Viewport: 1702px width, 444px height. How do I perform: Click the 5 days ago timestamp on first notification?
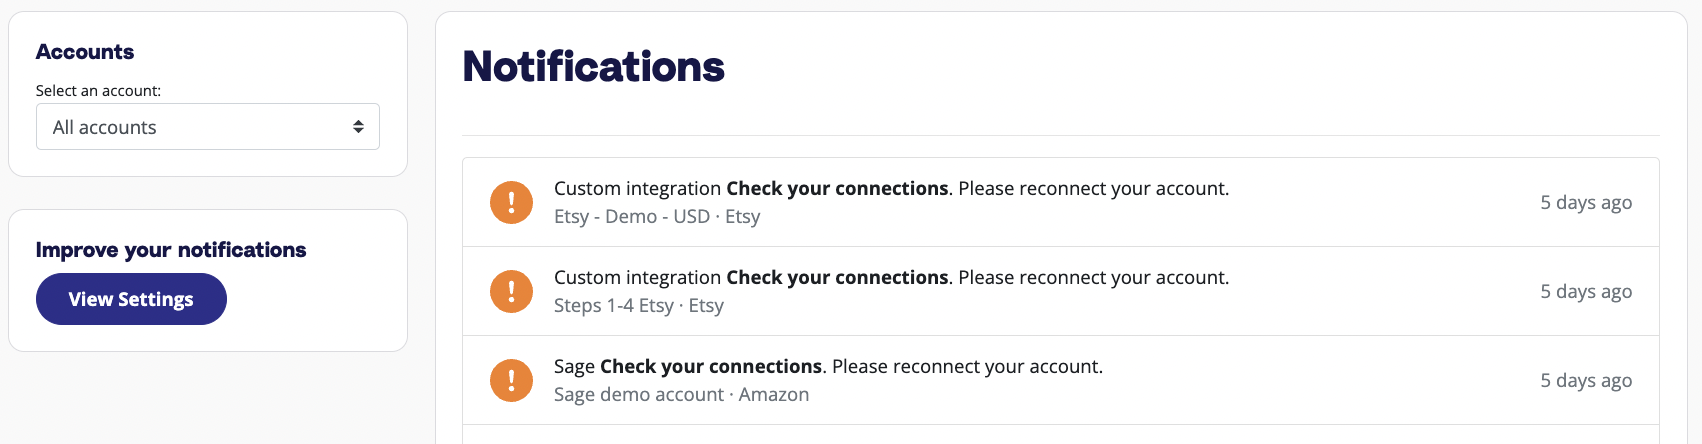(1586, 202)
